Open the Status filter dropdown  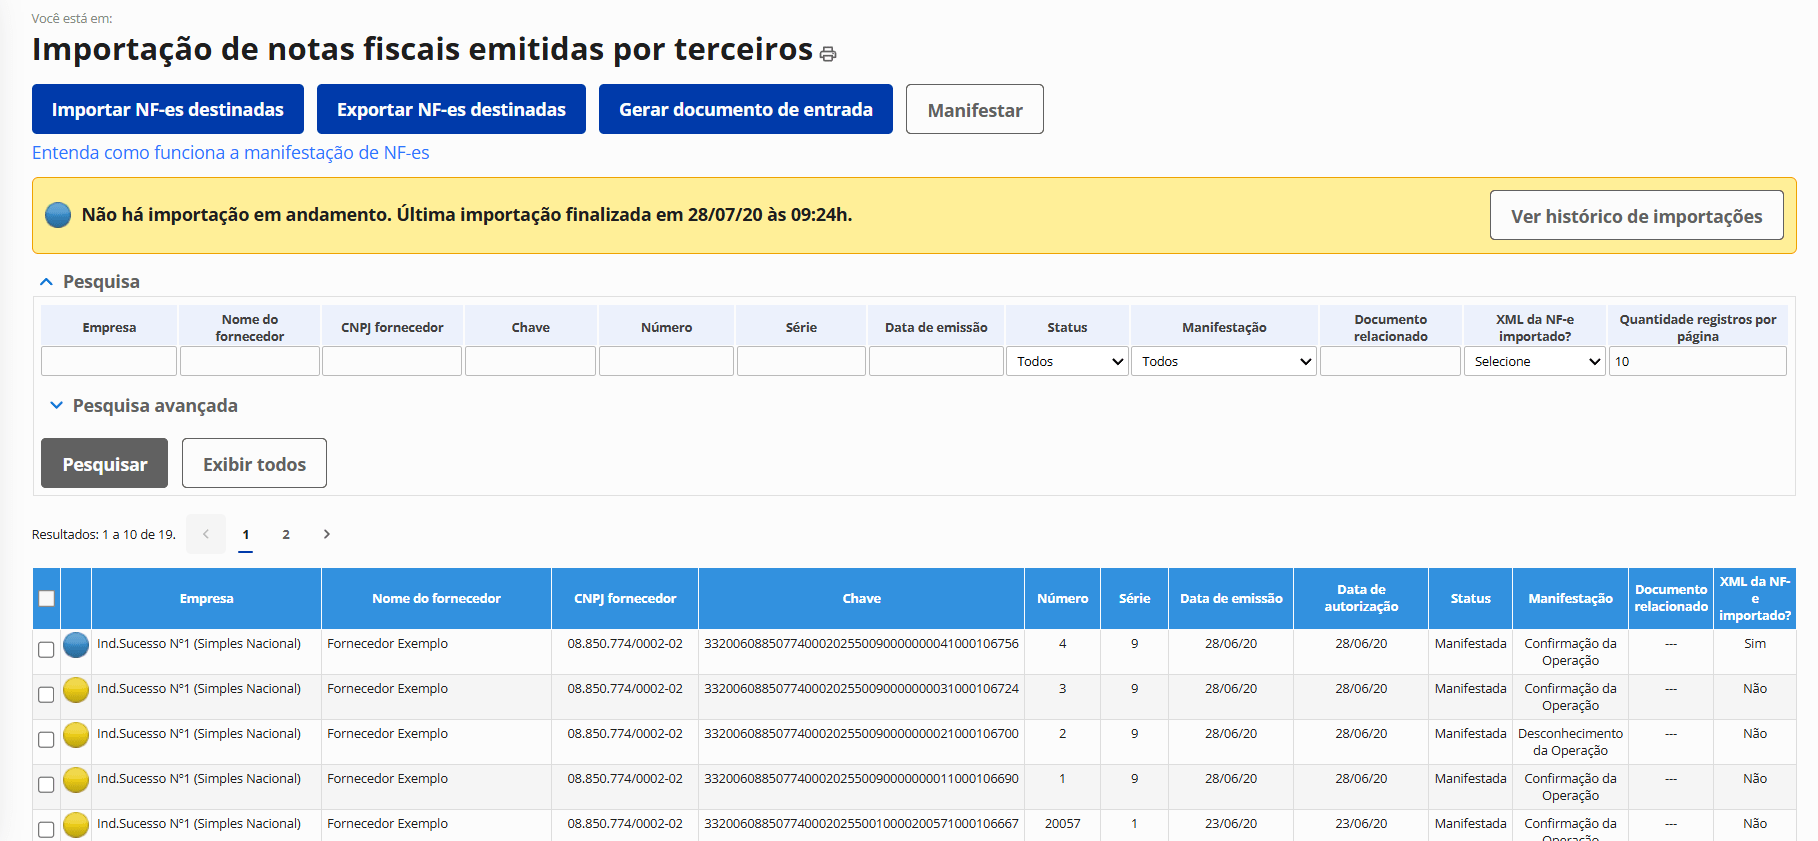pyautogui.click(x=1067, y=361)
